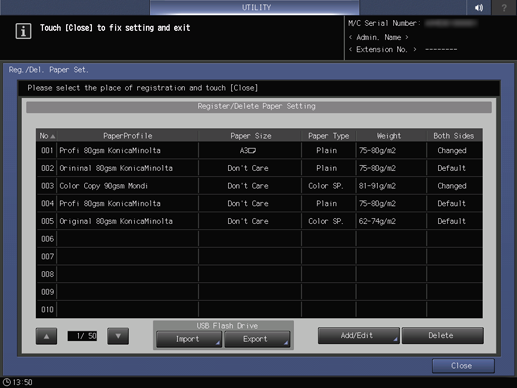Click Close to fix settings
The image size is (517, 388).
463,366
